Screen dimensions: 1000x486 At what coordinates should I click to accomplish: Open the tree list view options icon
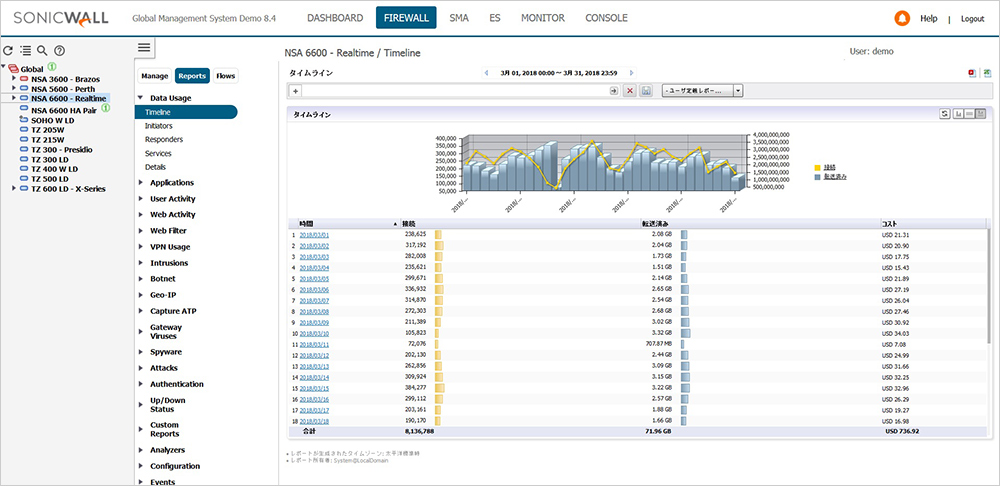tap(26, 50)
